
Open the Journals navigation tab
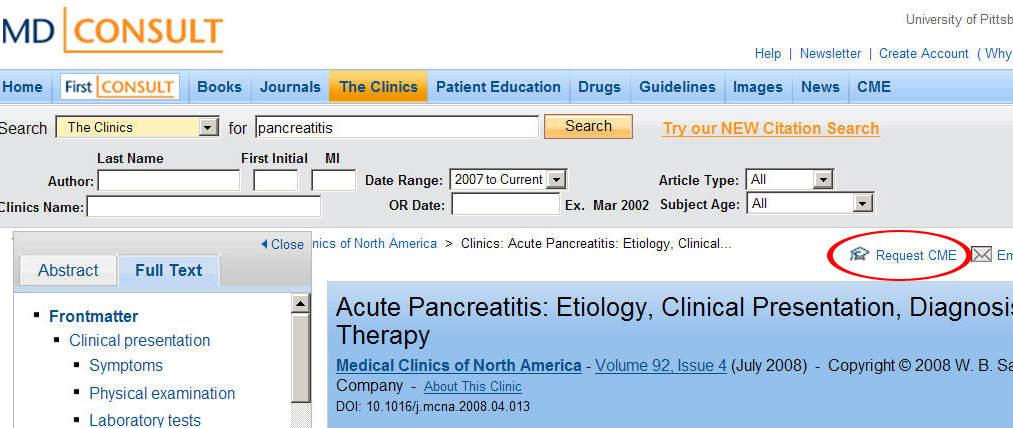[x=290, y=87]
